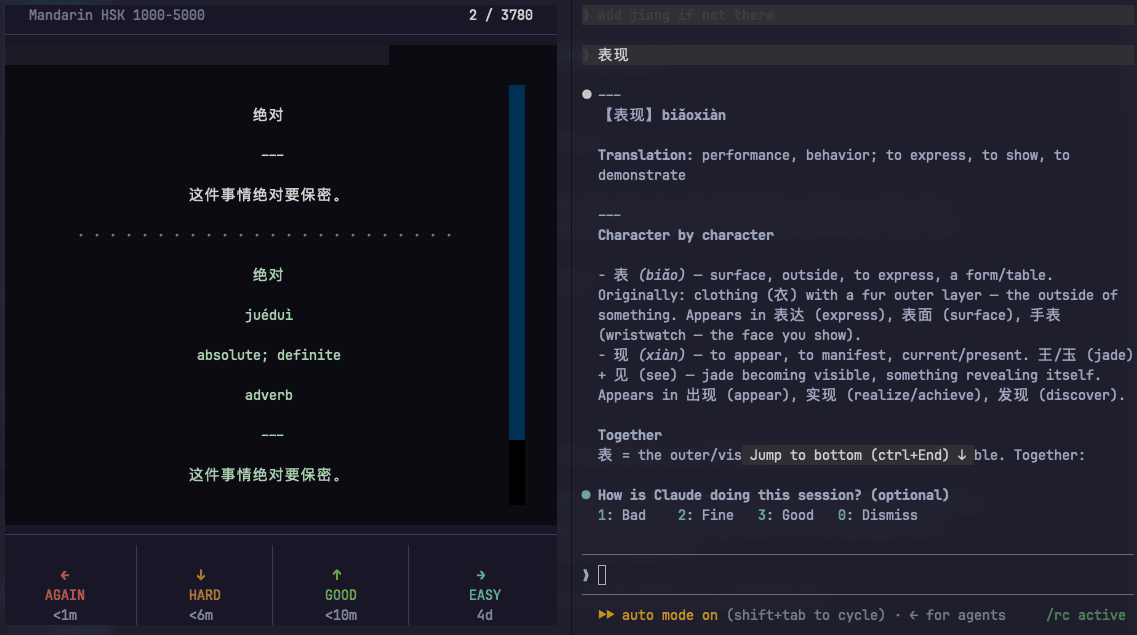
Task: Click the 'Together' heading
Action: point(629,435)
